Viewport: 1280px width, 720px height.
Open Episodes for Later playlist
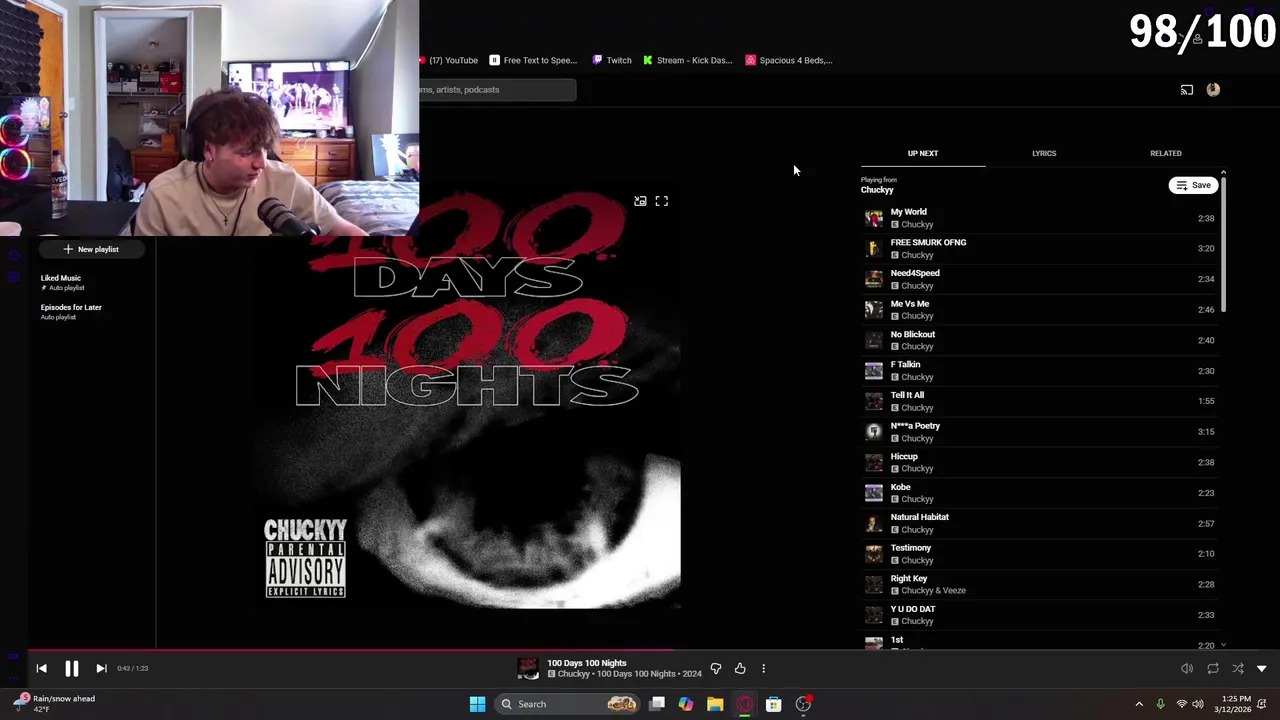point(71,312)
